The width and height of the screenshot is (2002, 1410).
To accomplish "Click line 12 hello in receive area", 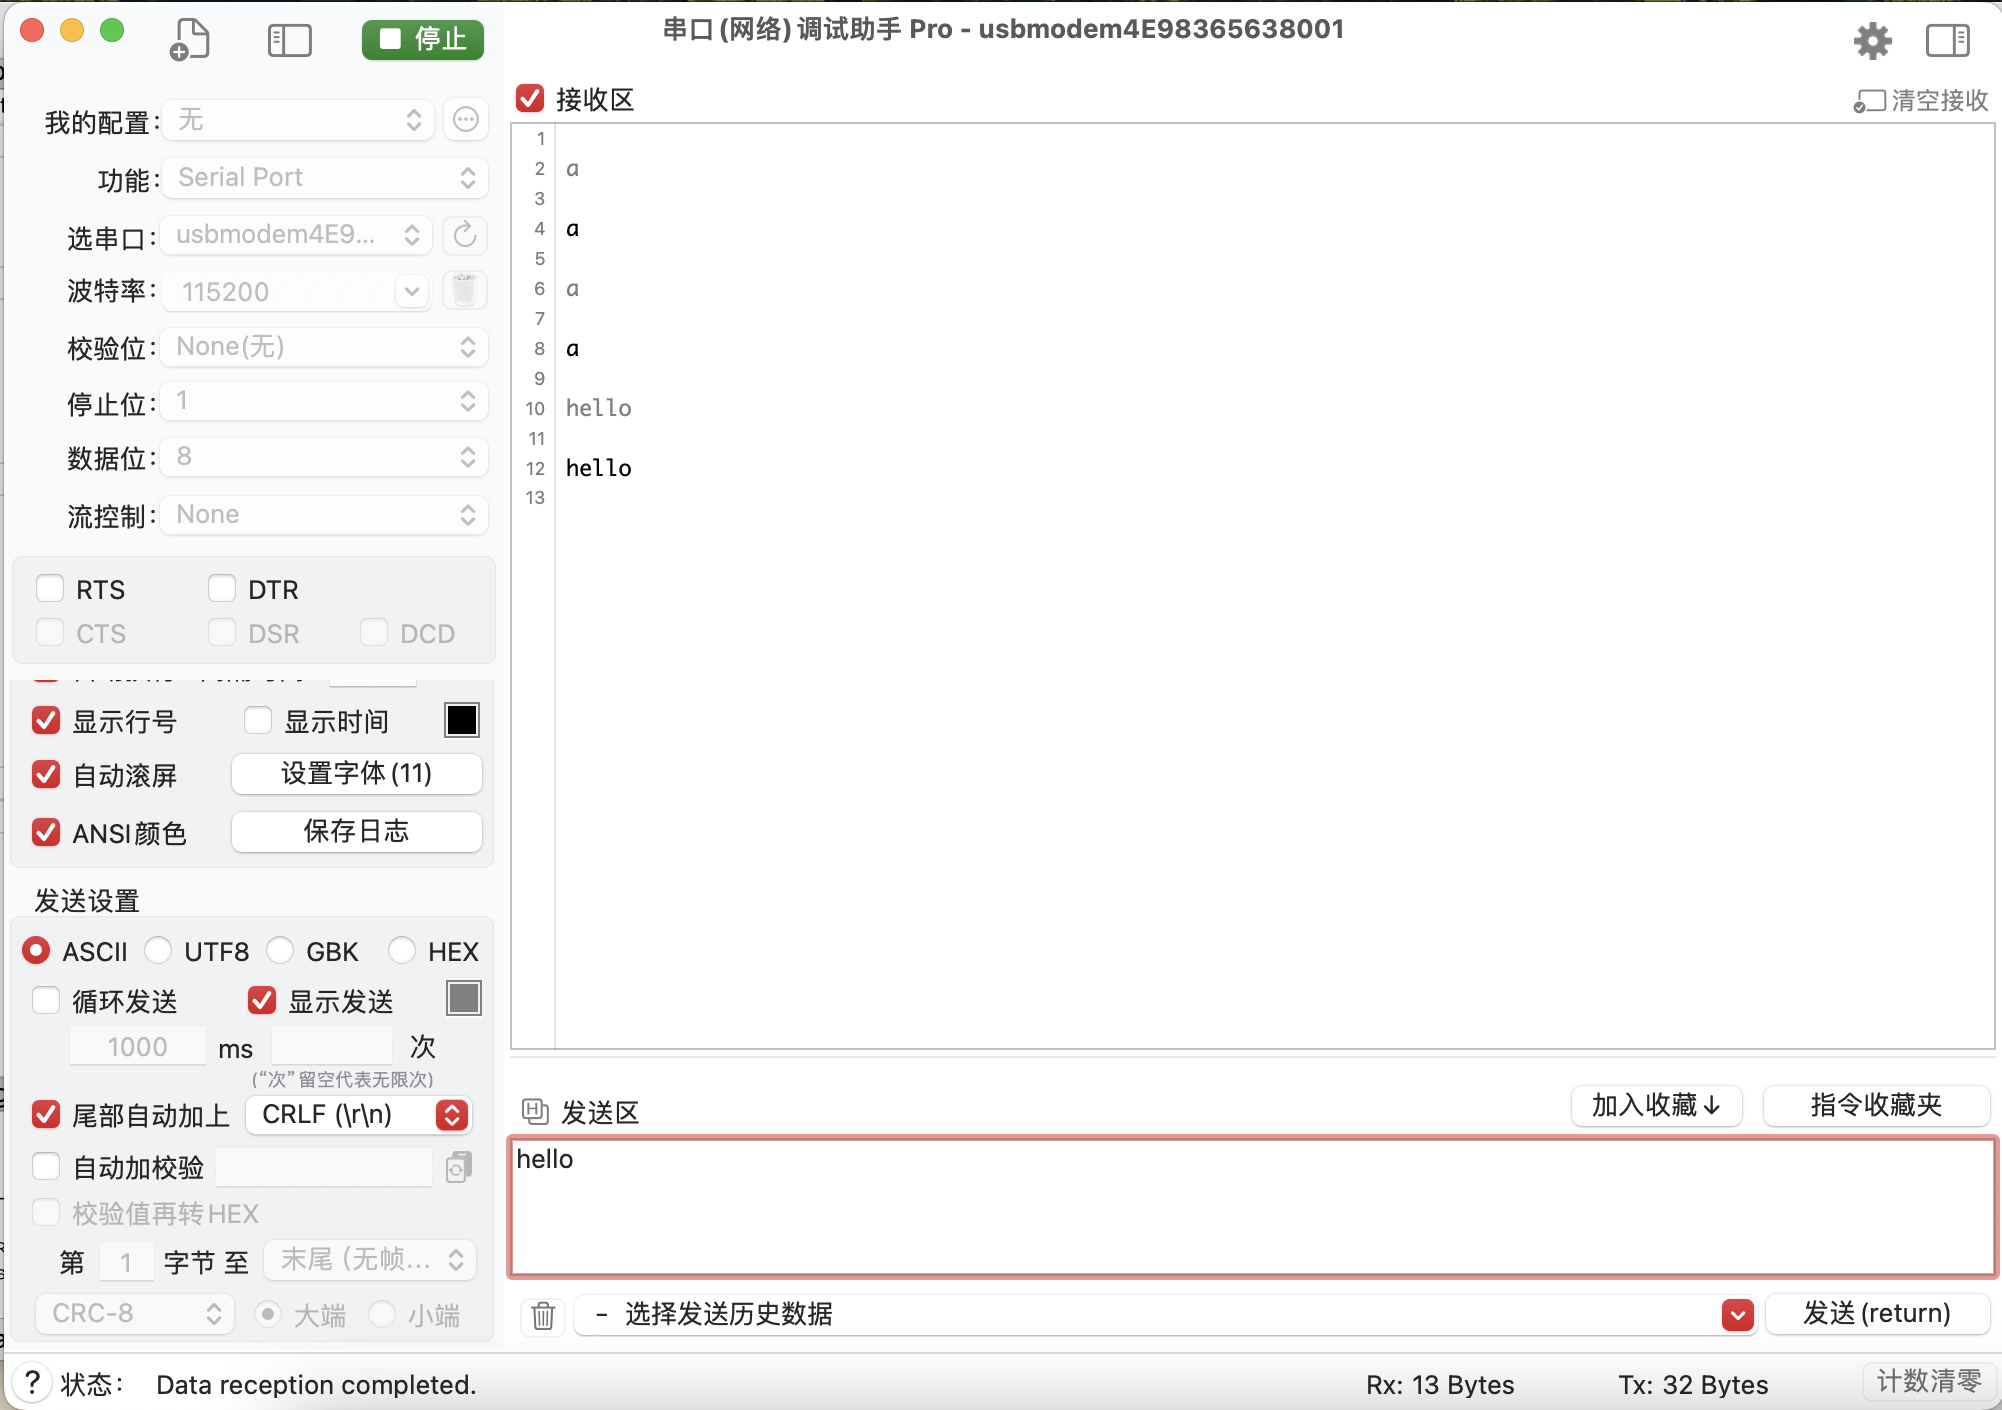I will 598,468.
